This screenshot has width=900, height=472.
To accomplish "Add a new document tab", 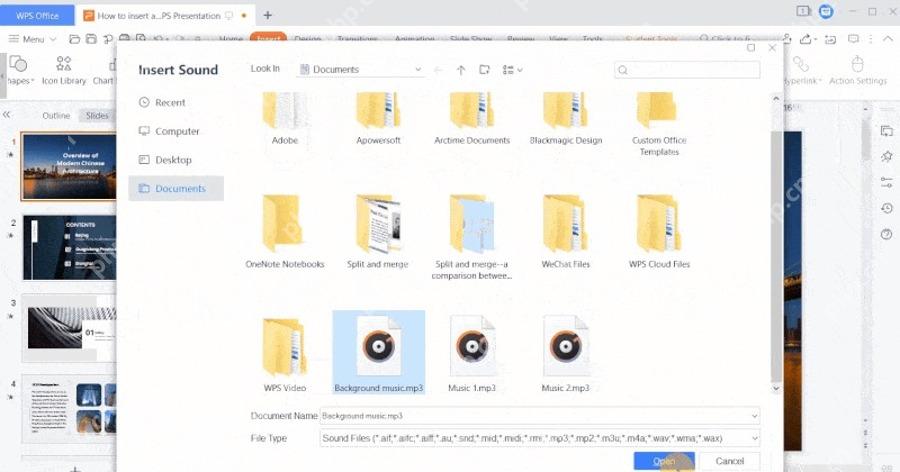I will (267, 16).
